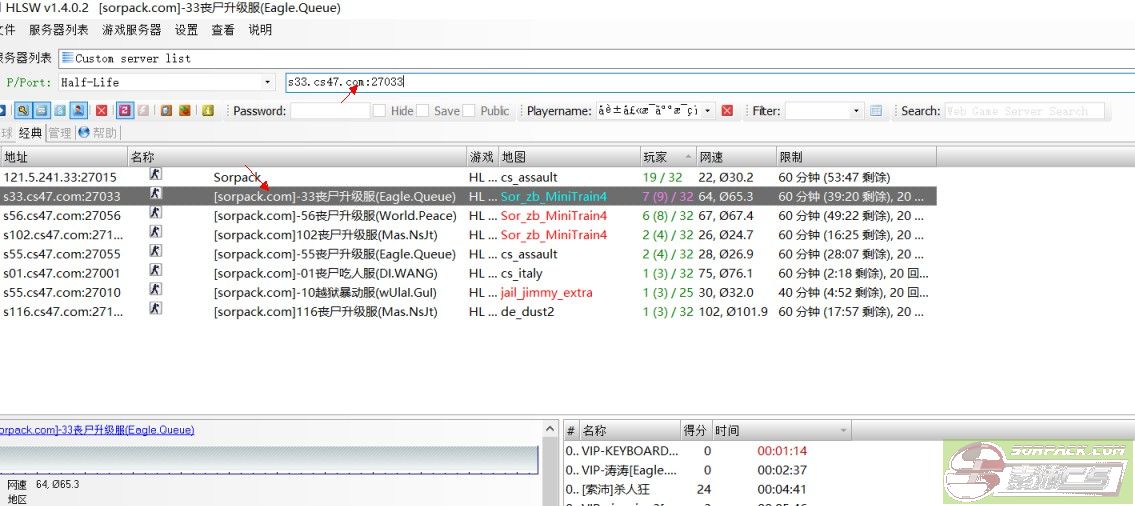Click game icon in the 55丧尸升级服 row
The width and height of the screenshot is (1135, 506).
click(x=155, y=251)
